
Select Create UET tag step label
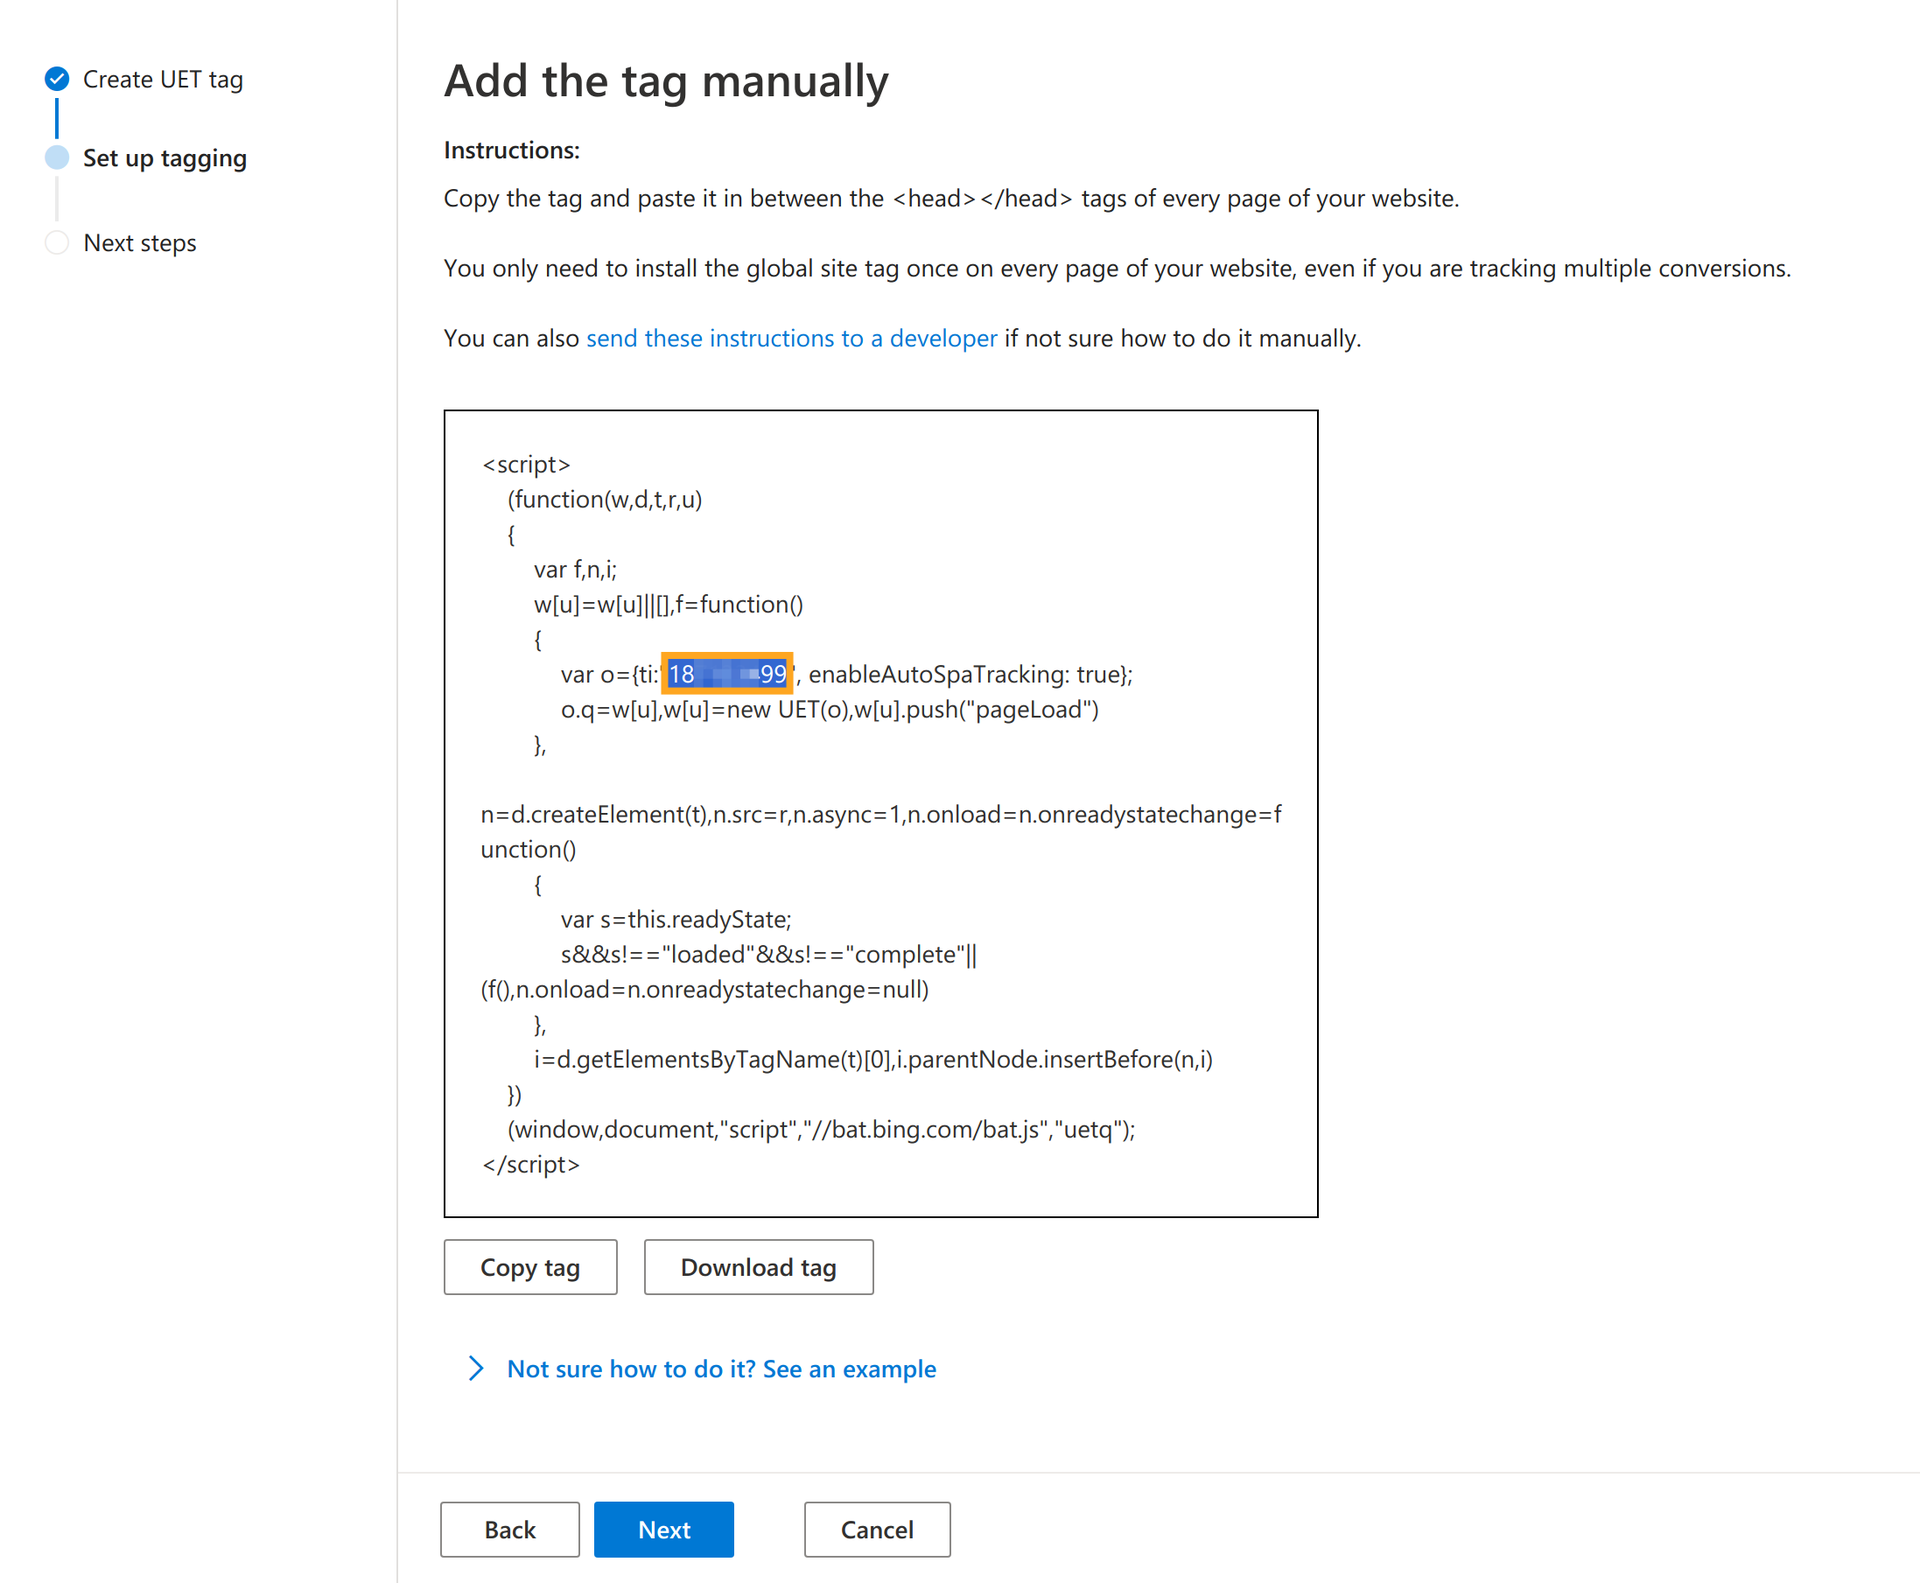point(163,79)
